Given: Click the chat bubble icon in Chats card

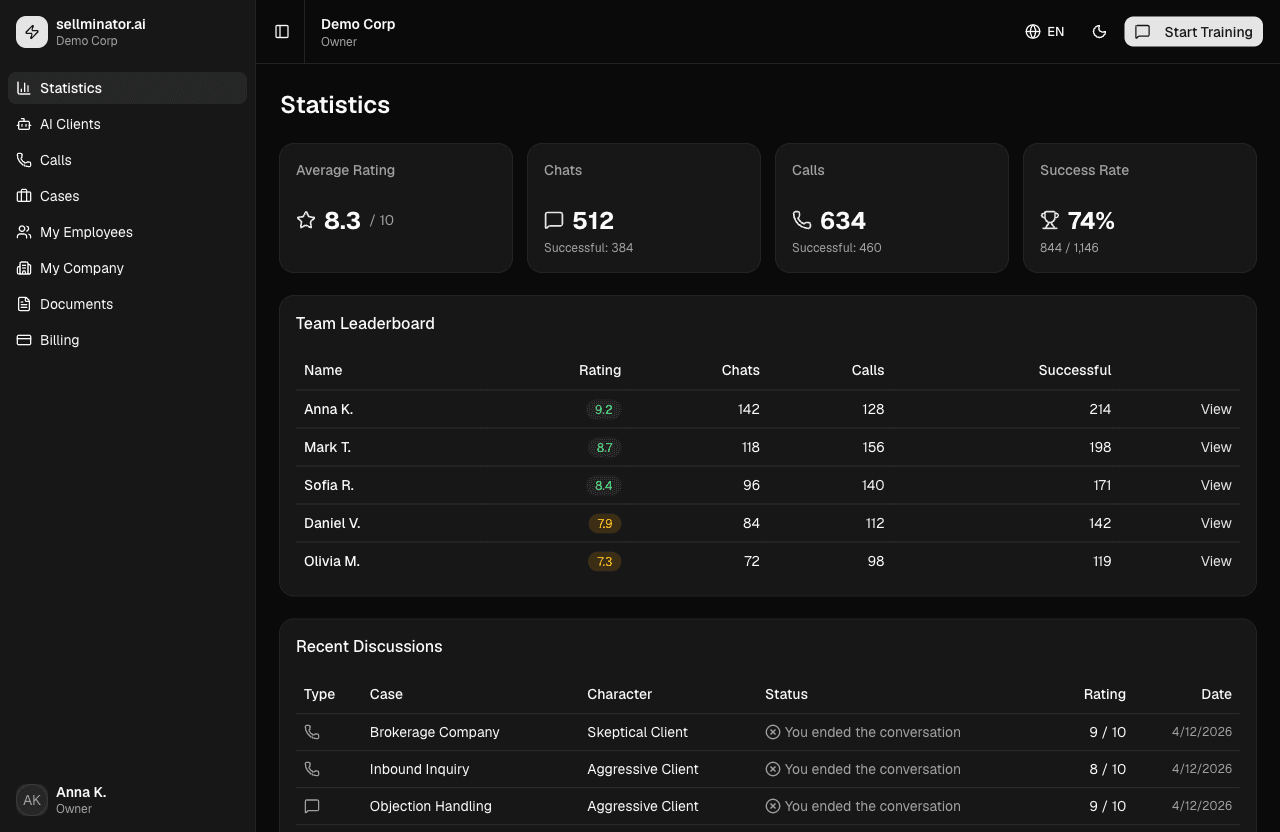Looking at the screenshot, I should (554, 220).
